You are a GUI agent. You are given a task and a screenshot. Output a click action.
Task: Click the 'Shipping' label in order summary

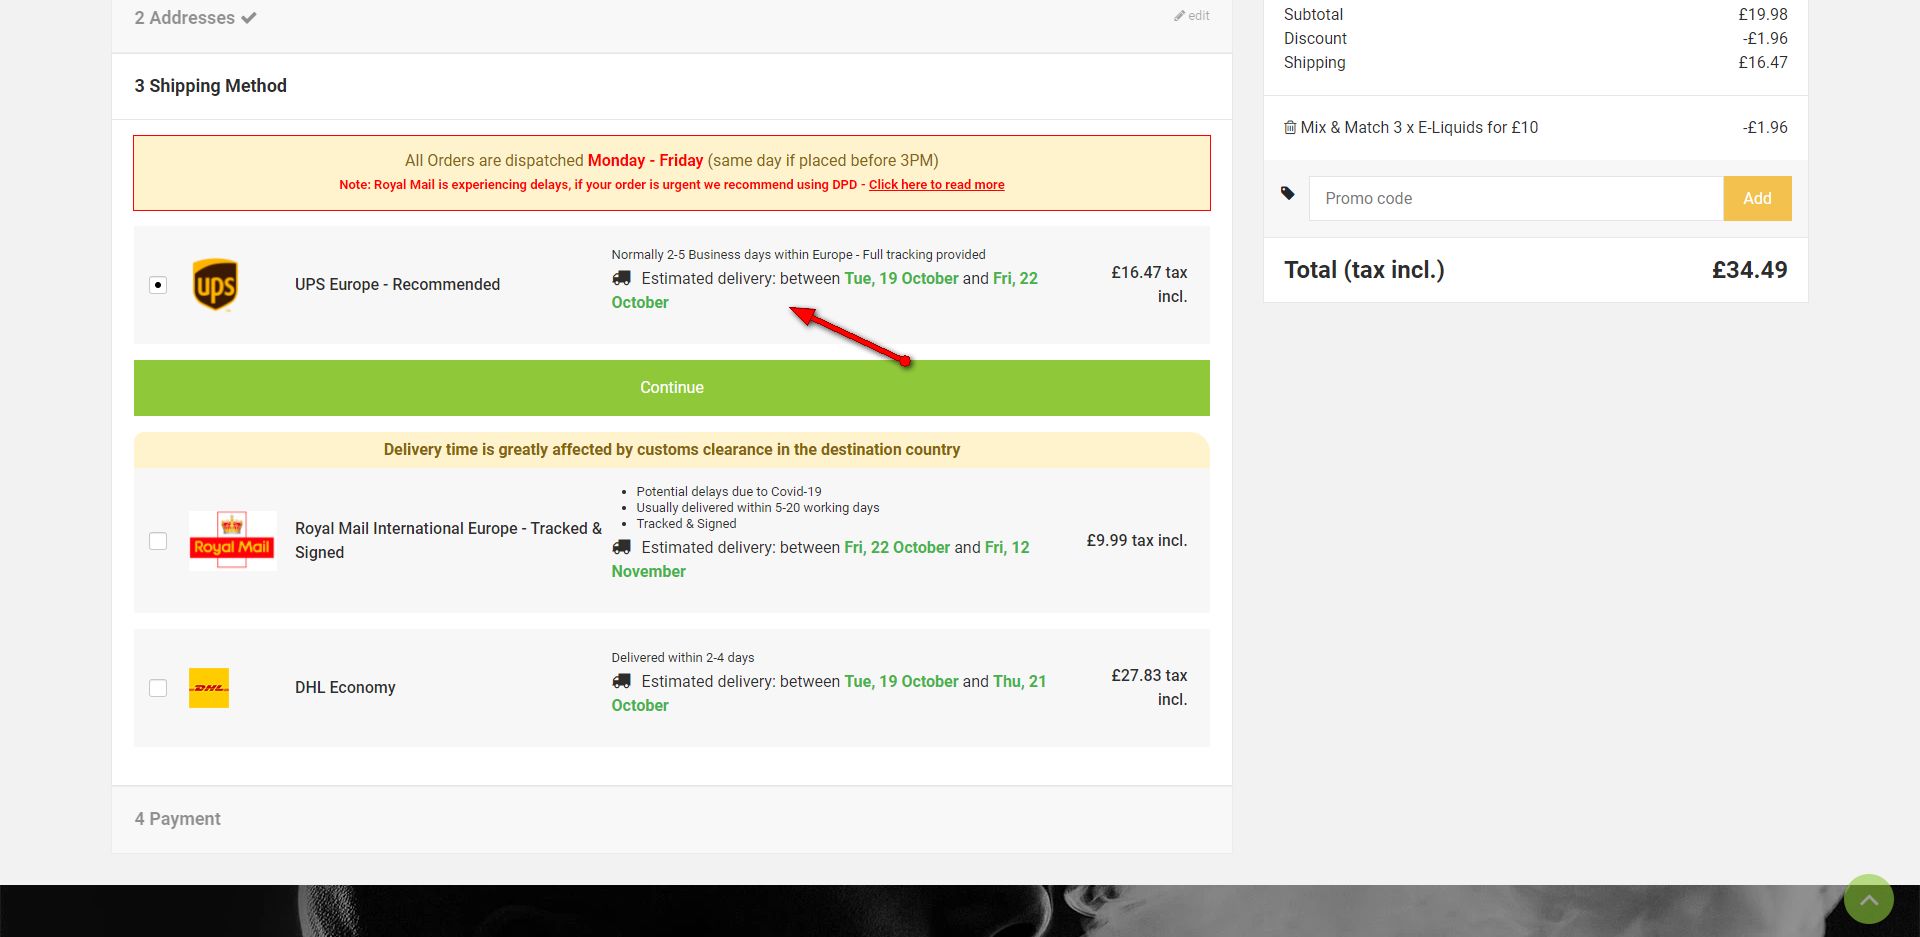pos(1315,63)
